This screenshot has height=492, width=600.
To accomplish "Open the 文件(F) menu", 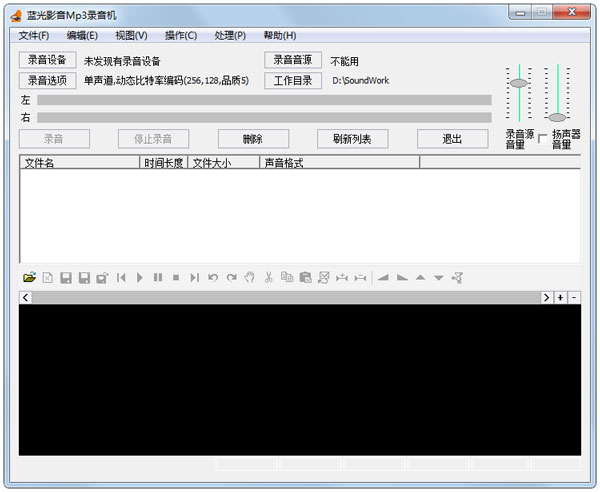I will click(34, 36).
